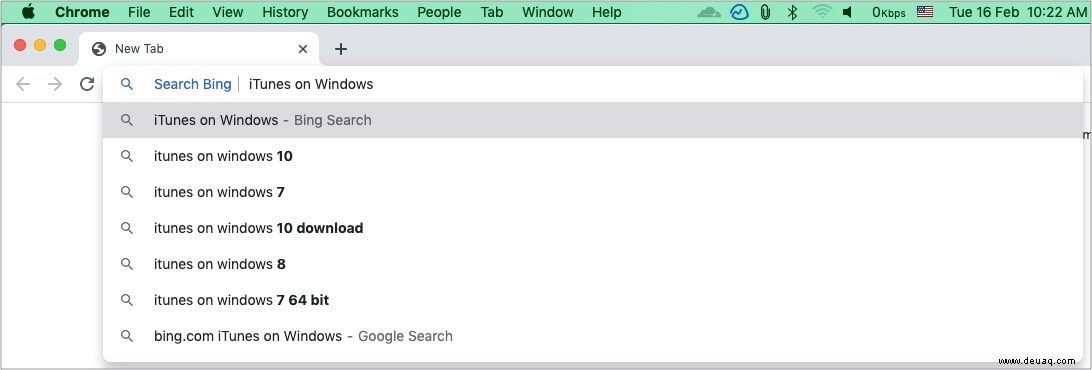
Task: Select suggestion itunes on windows 8
Action: point(593,264)
